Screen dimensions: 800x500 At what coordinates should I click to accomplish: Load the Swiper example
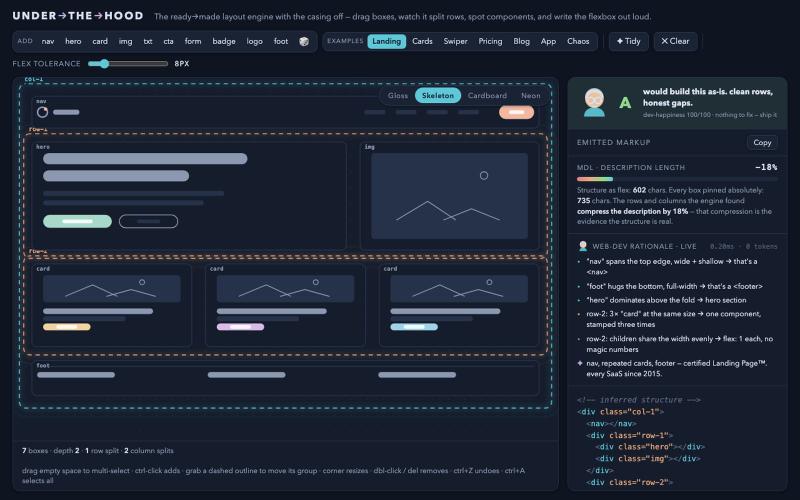[x=456, y=41]
